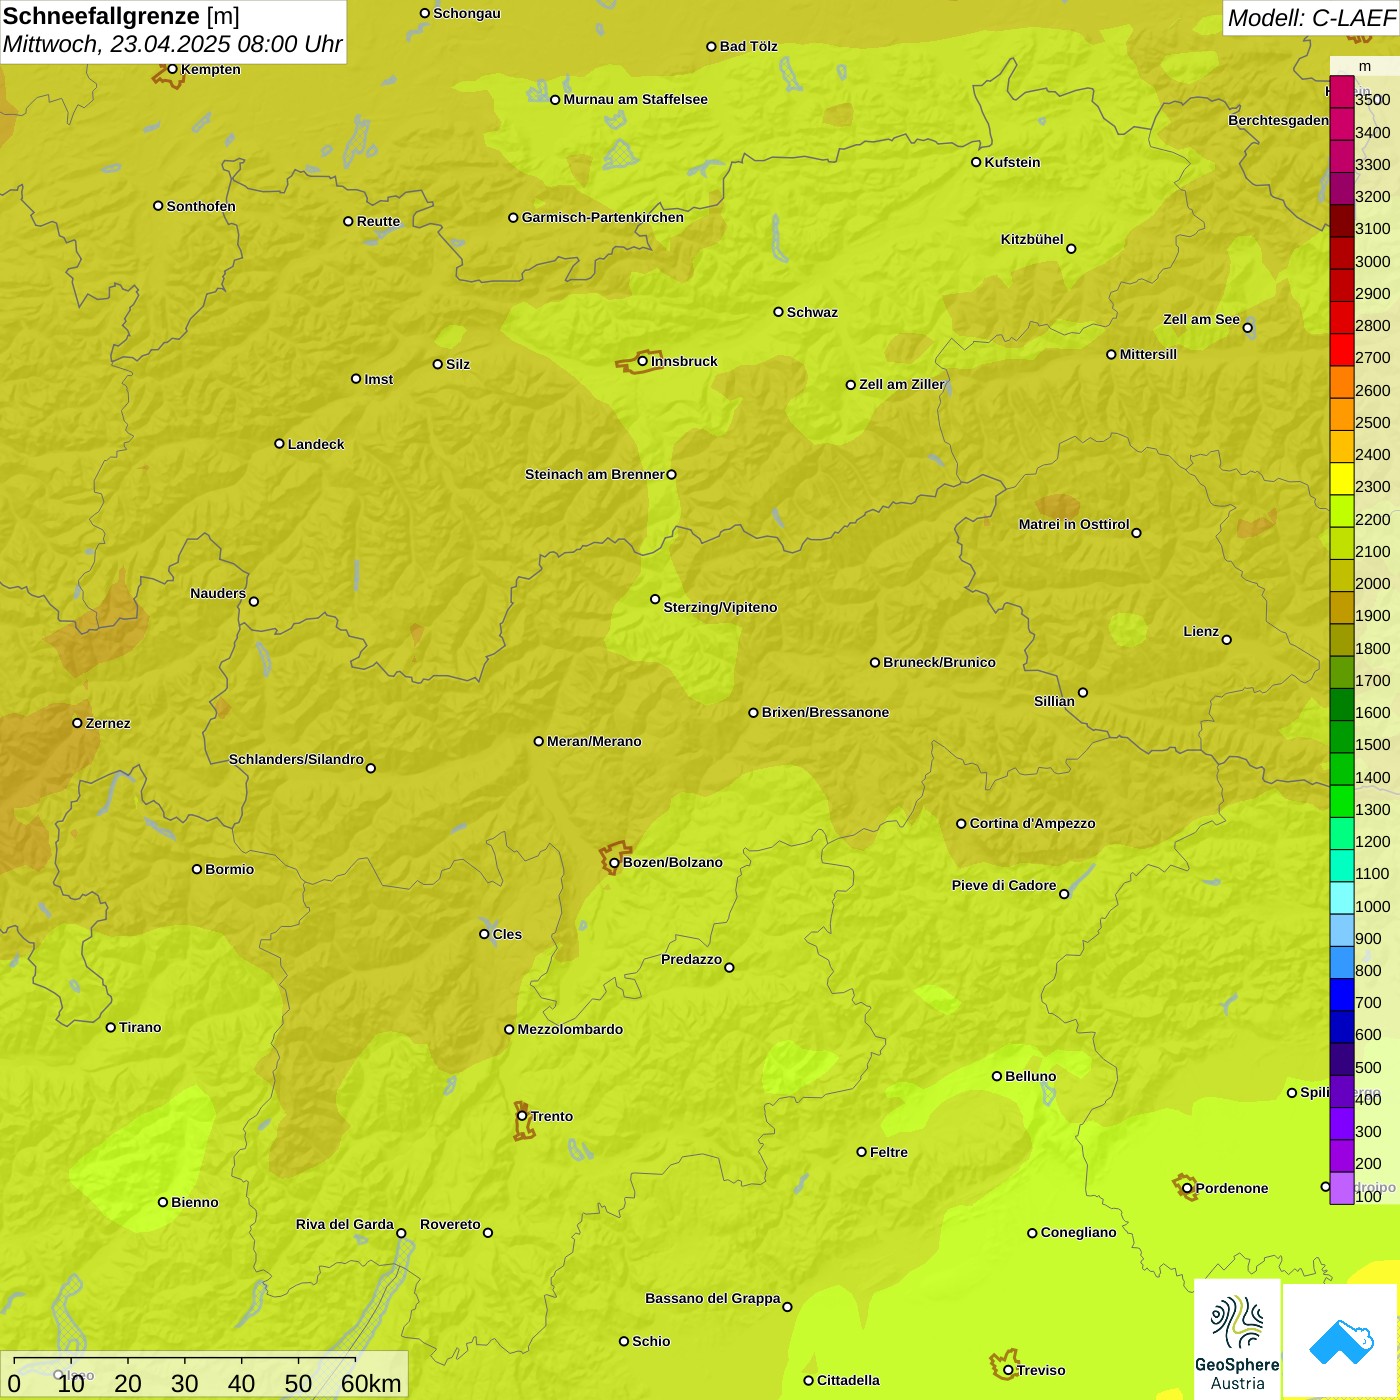Click the Murnau am Staffelsee label
The width and height of the screenshot is (1400, 1400).
(635, 99)
